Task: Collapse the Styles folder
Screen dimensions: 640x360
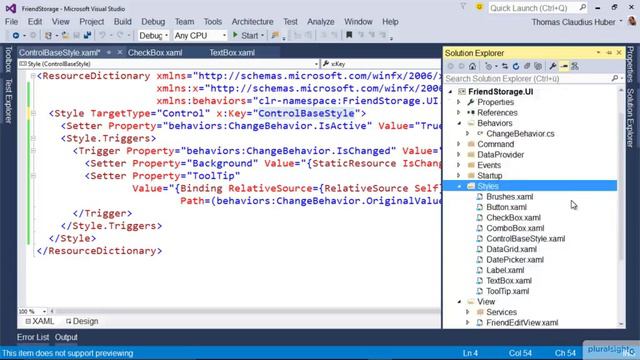Action: point(459,186)
